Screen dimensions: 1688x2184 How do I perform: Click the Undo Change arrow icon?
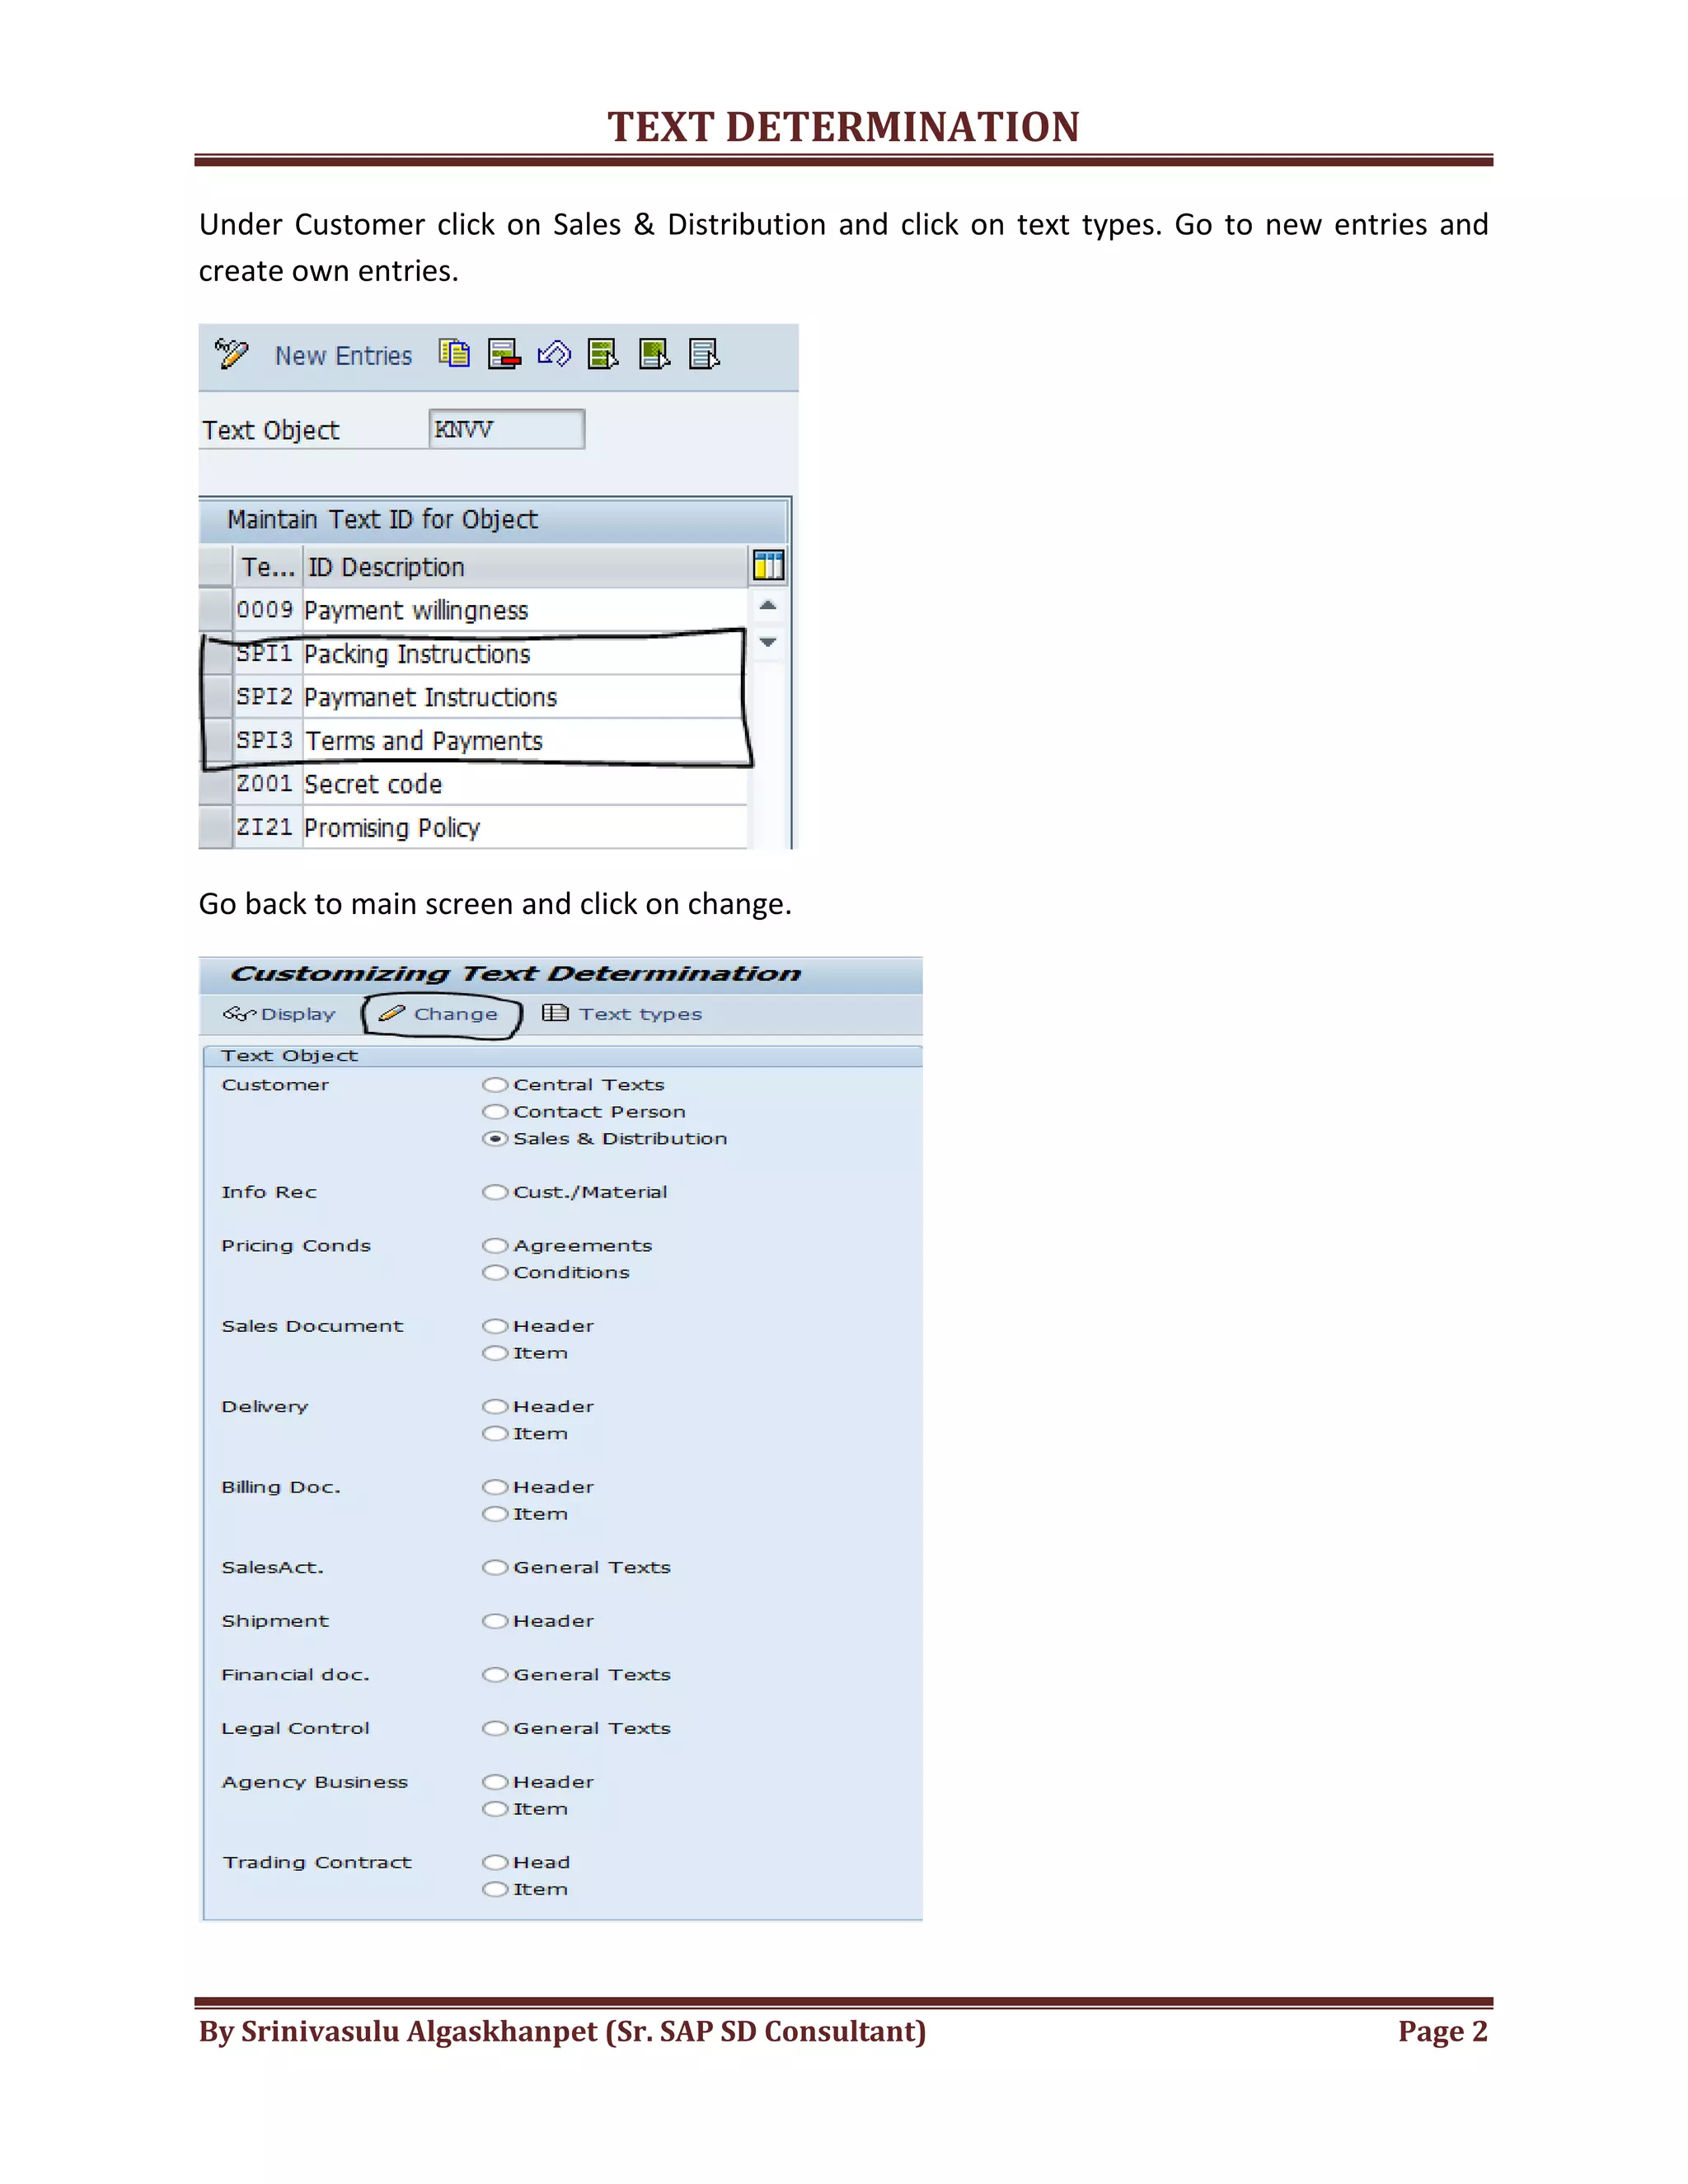[554, 354]
